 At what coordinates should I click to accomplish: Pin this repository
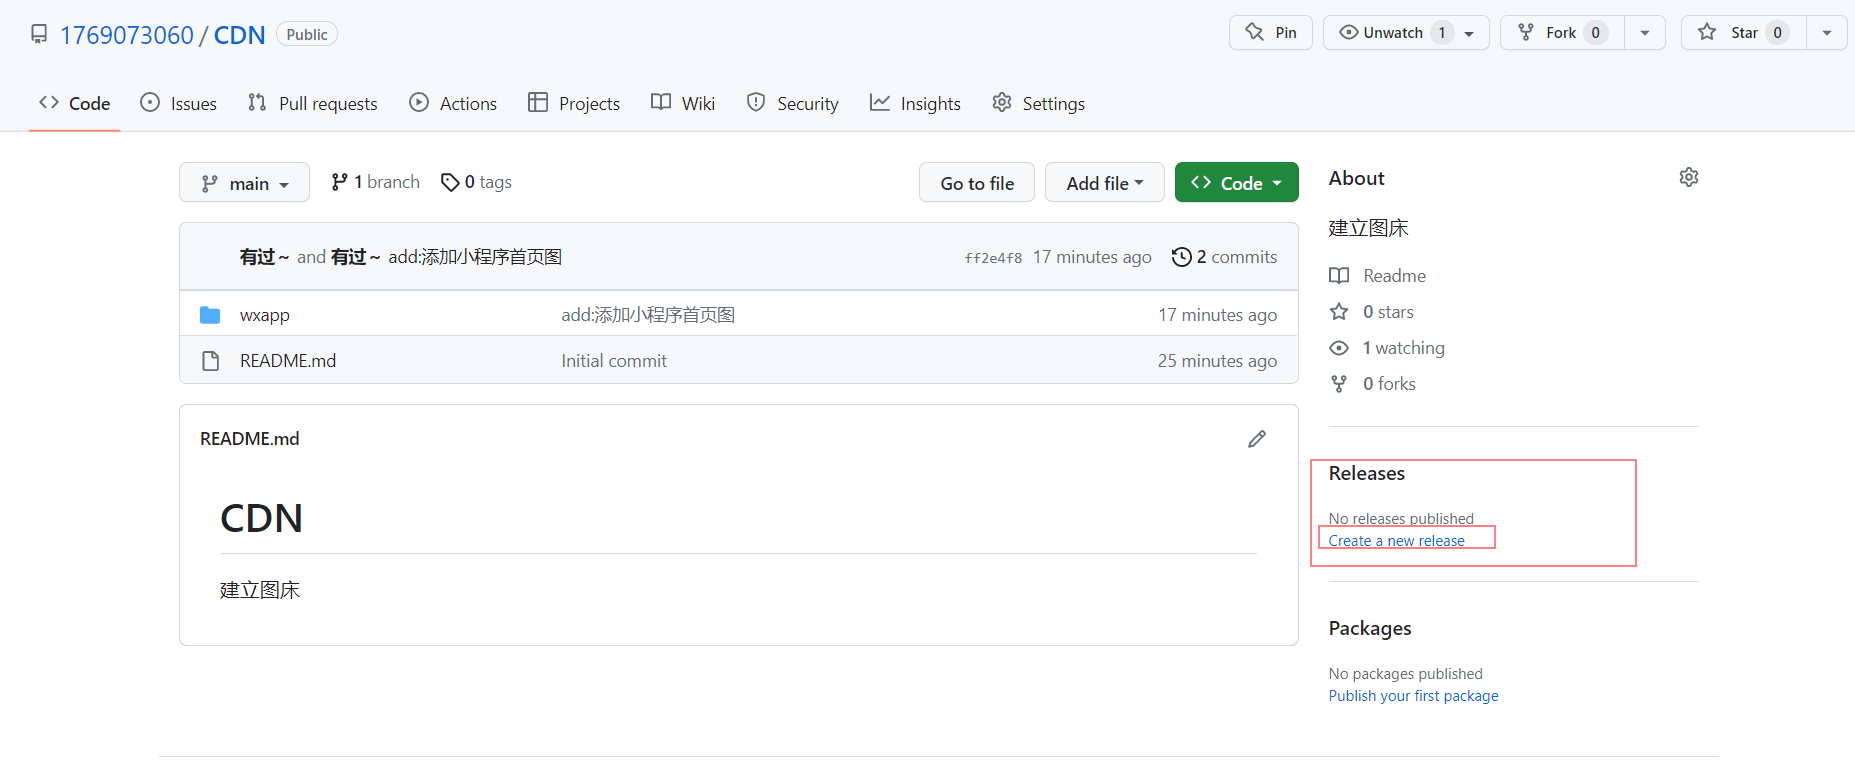1270,33
